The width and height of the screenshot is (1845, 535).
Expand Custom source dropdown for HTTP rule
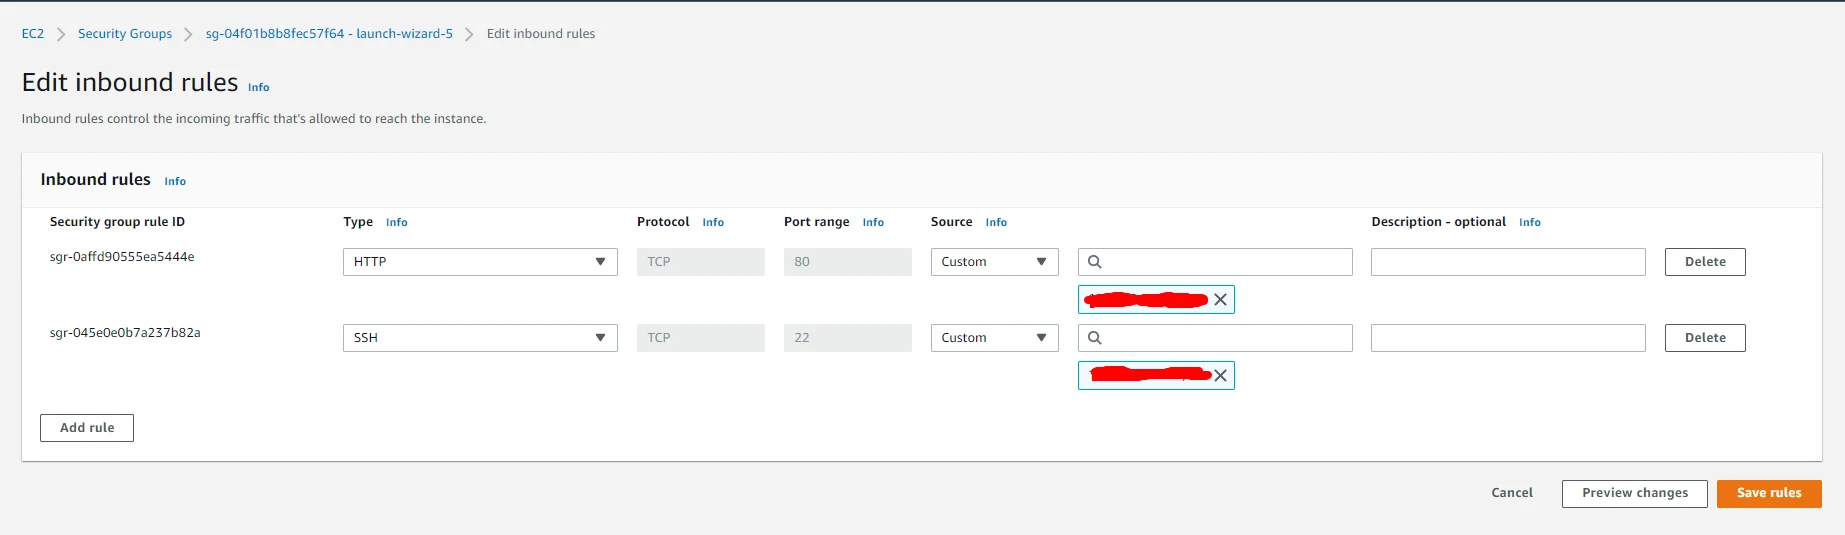point(994,262)
